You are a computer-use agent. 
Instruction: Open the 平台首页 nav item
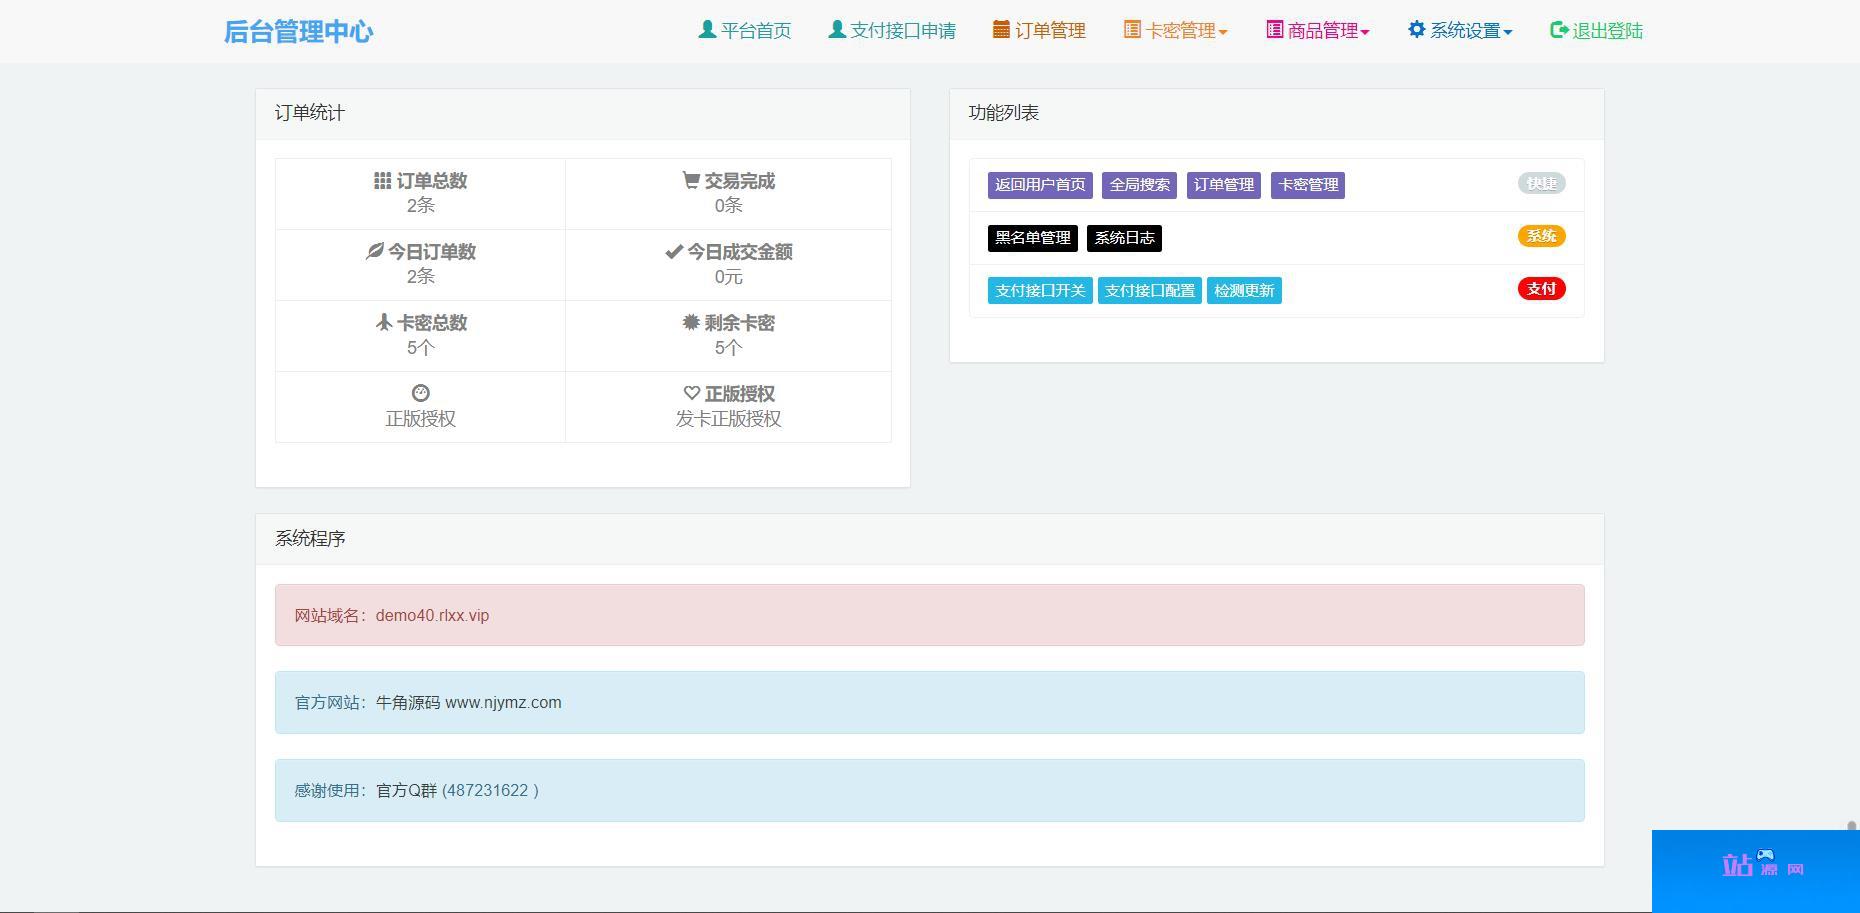(756, 31)
